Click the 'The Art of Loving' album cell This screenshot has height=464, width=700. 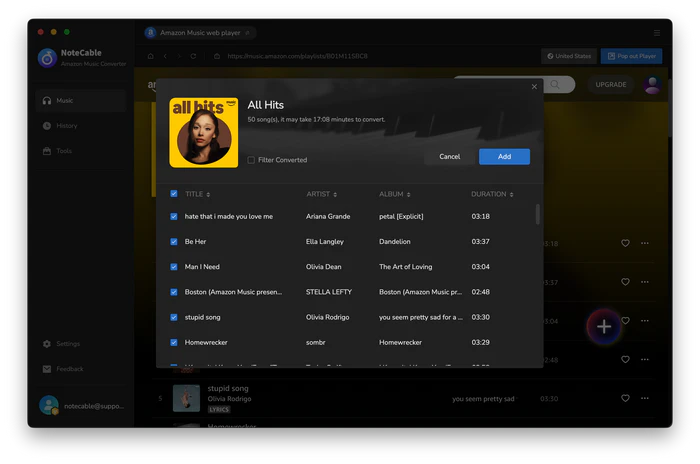pyautogui.click(x=405, y=267)
